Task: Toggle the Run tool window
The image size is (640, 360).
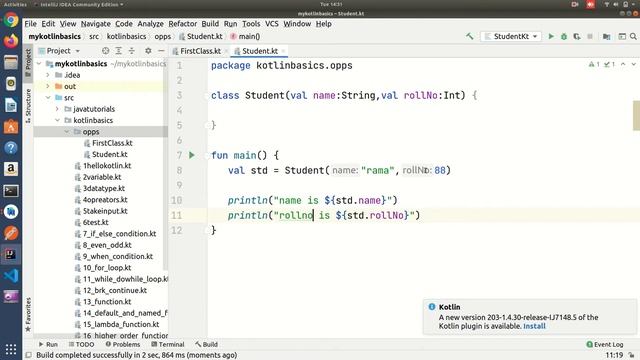Action: tap(48, 344)
